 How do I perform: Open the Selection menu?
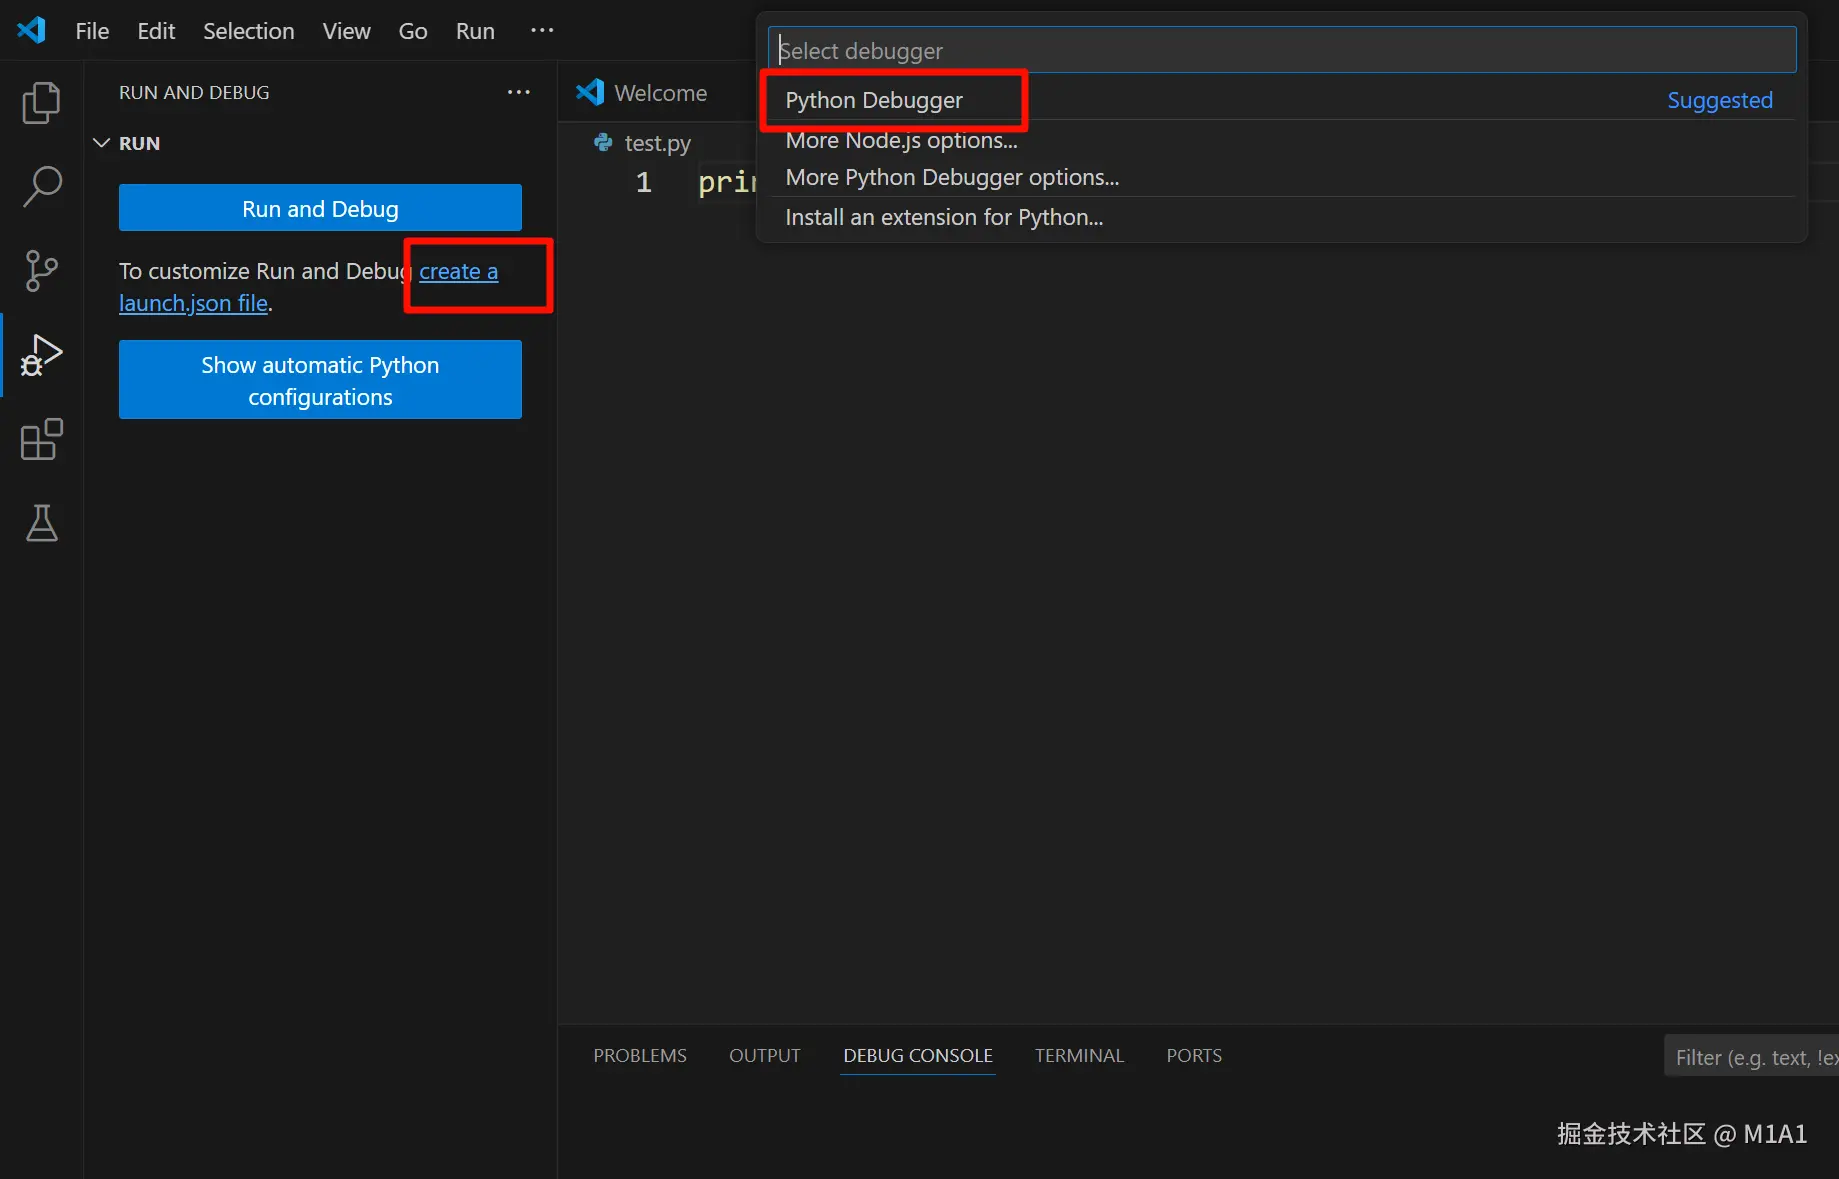pos(249,31)
